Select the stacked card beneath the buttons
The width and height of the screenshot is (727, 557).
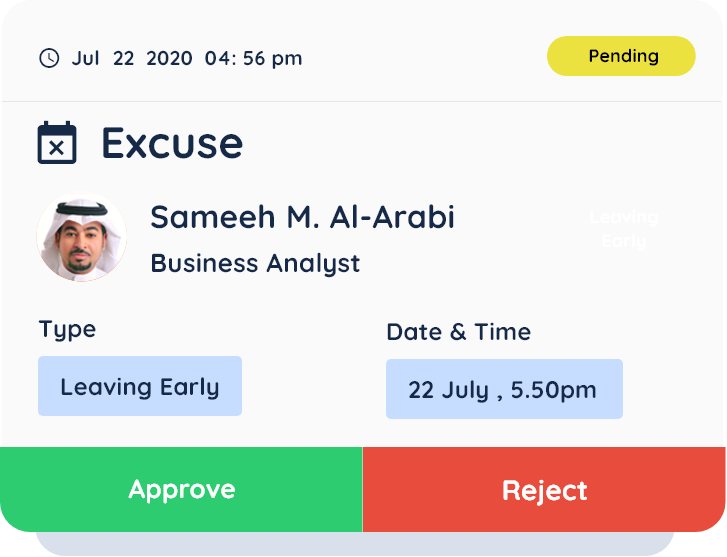pos(356,543)
